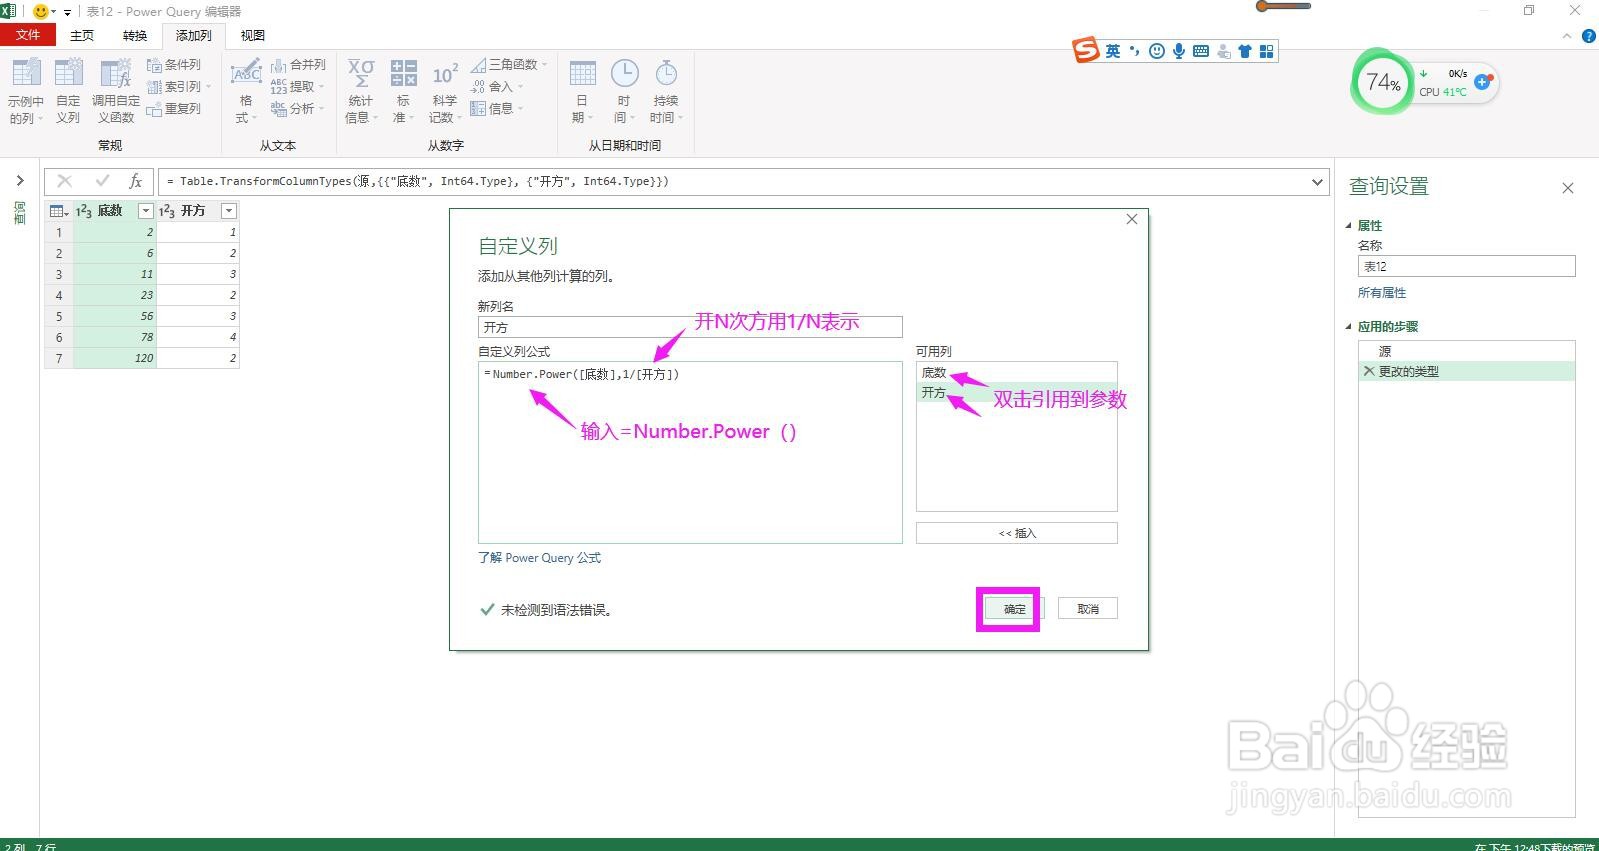The image size is (1599, 851).
Task: Click the help question mark icon
Action: point(1589,36)
